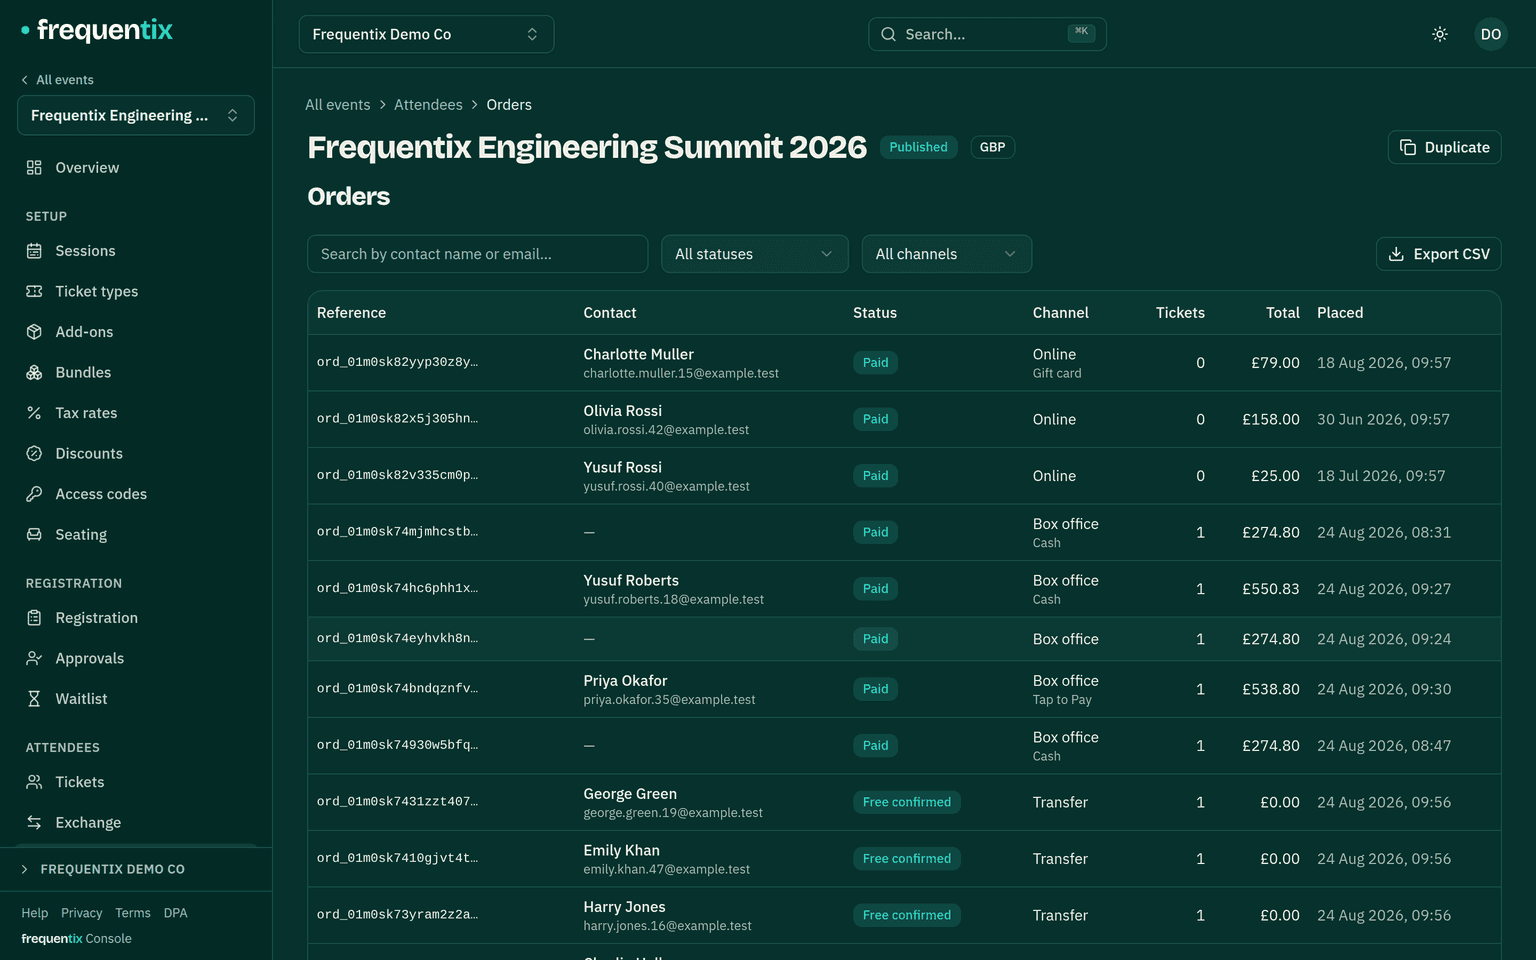
Task: Click contact name Yusuf Roberts
Action: [x=631, y=580]
